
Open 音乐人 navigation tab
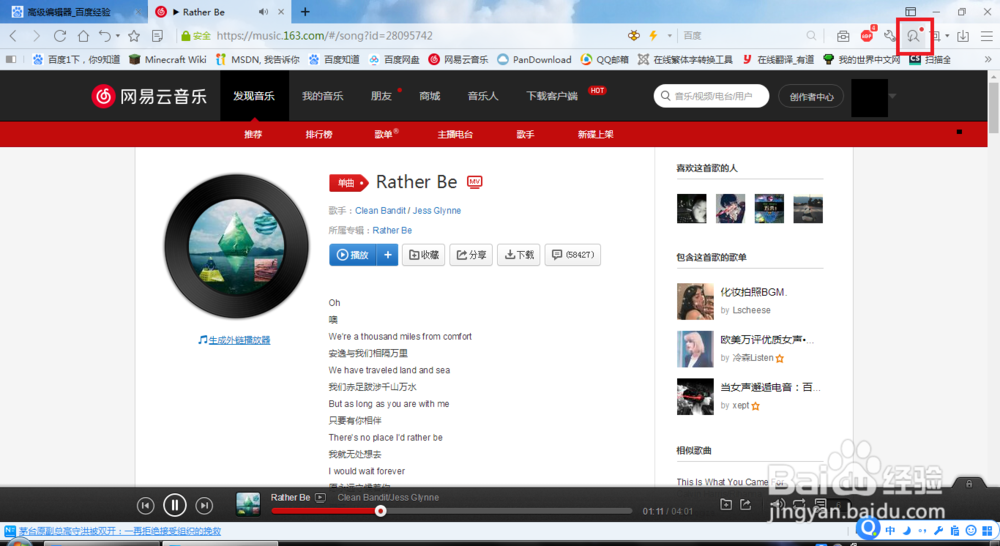click(x=483, y=96)
